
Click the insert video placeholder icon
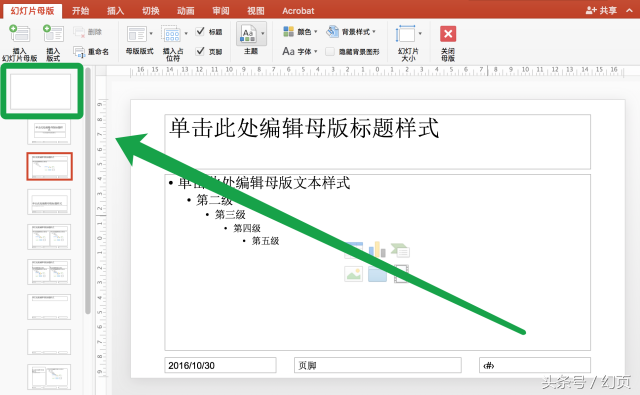[x=401, y=273]
